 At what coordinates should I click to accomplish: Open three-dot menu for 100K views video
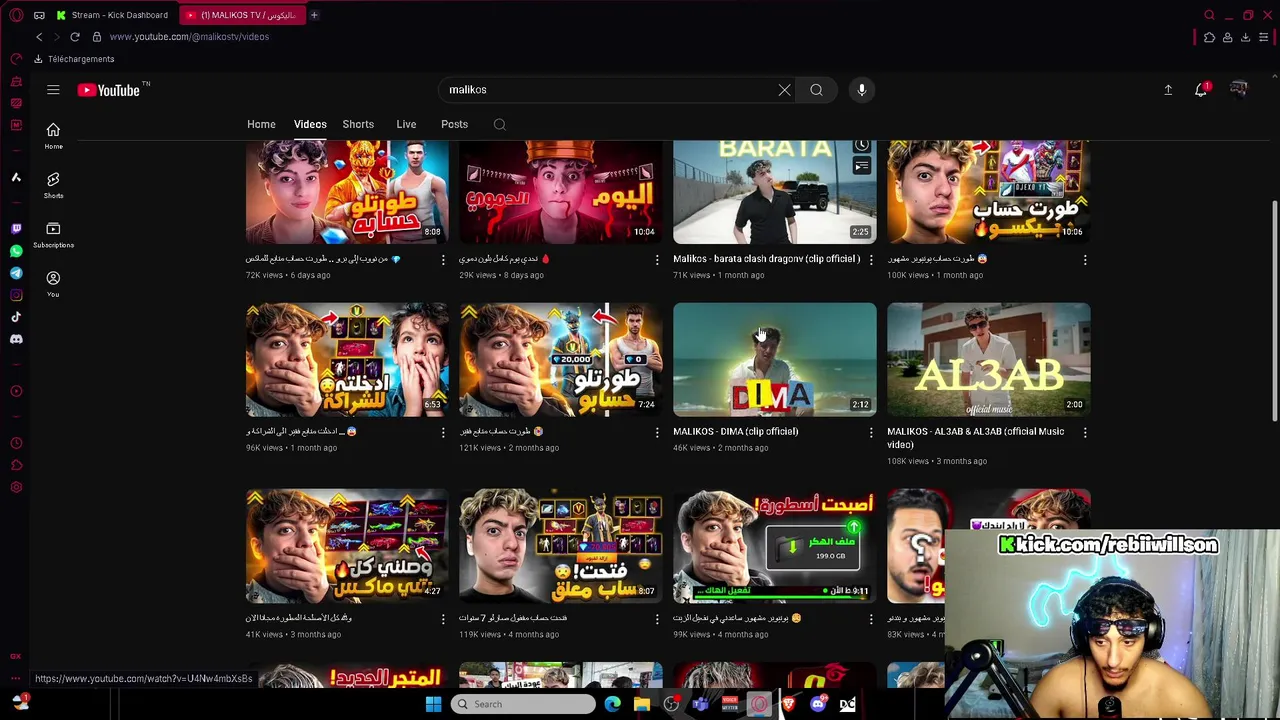[x=1085, y=260]
